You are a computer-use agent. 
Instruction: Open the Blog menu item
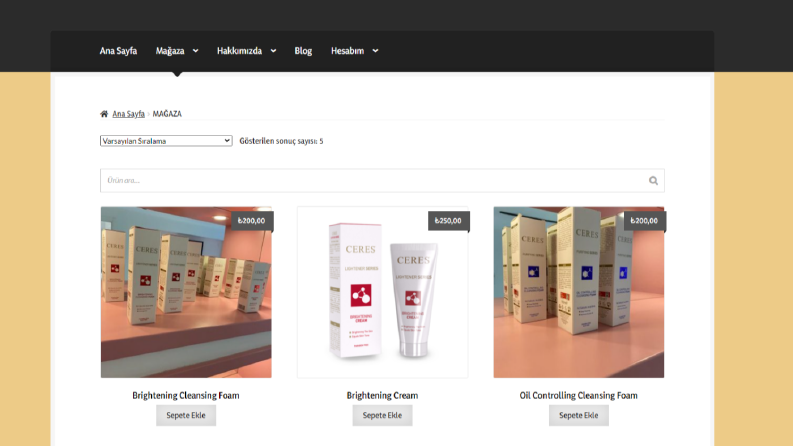coord(303,51)
